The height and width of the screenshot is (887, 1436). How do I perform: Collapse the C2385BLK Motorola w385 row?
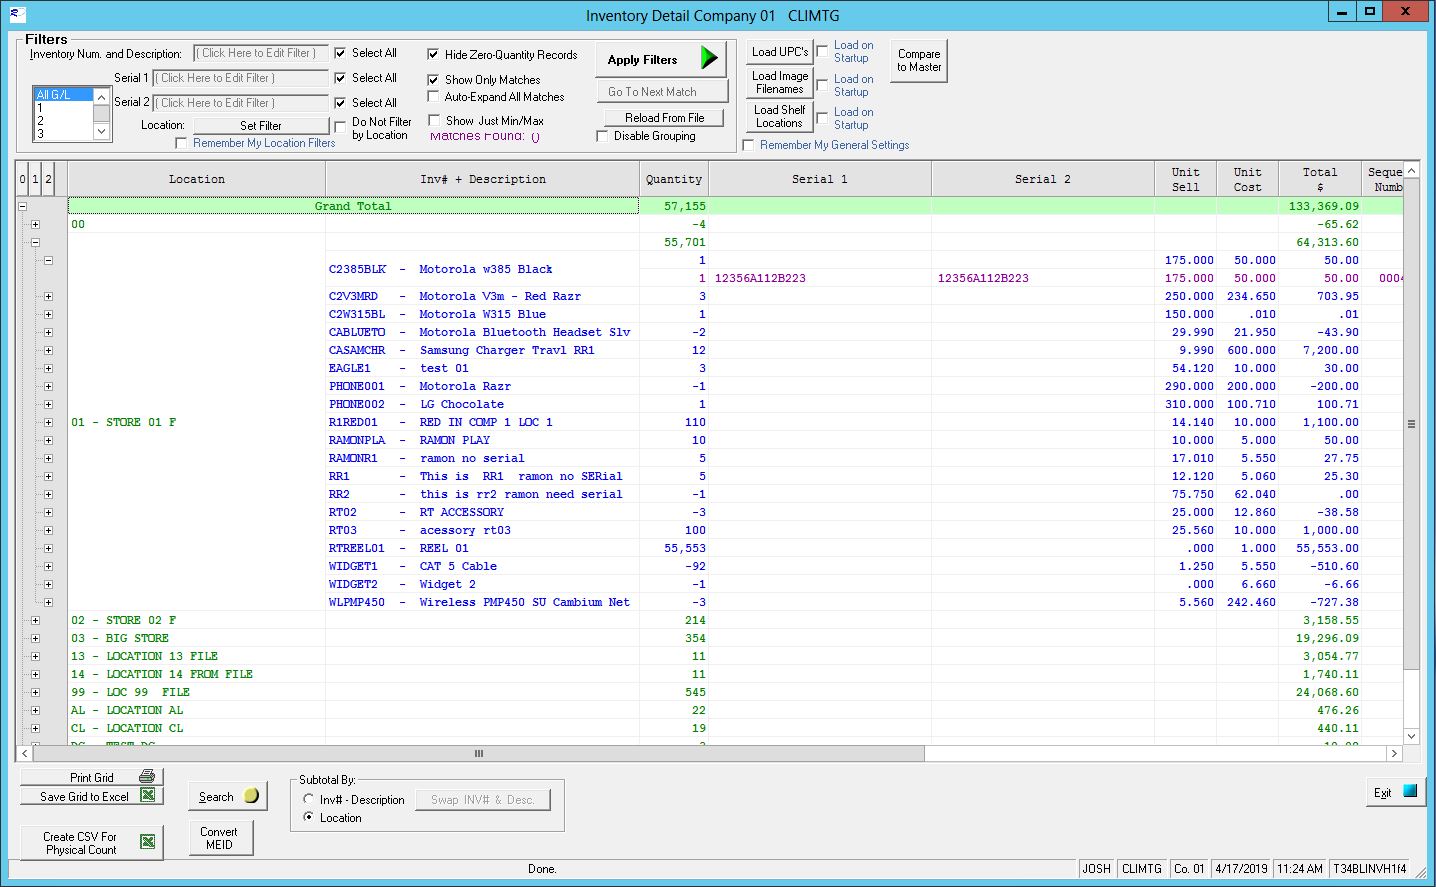click(48, 260)
